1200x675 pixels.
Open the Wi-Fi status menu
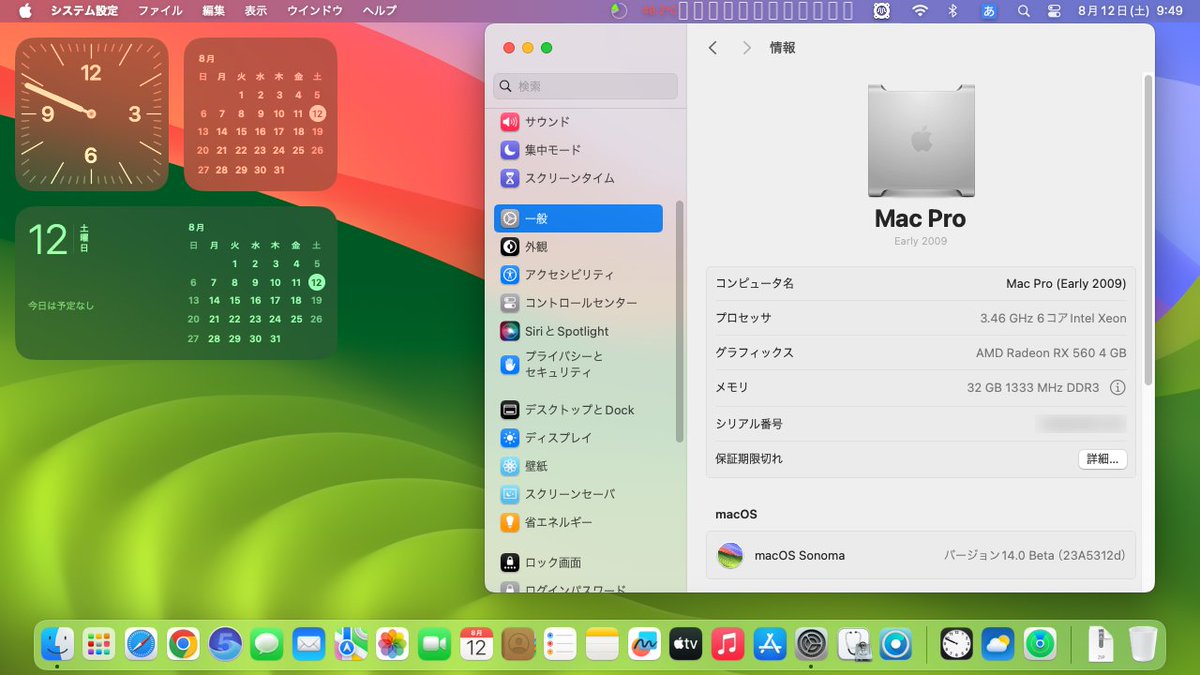tap(920, 11)
